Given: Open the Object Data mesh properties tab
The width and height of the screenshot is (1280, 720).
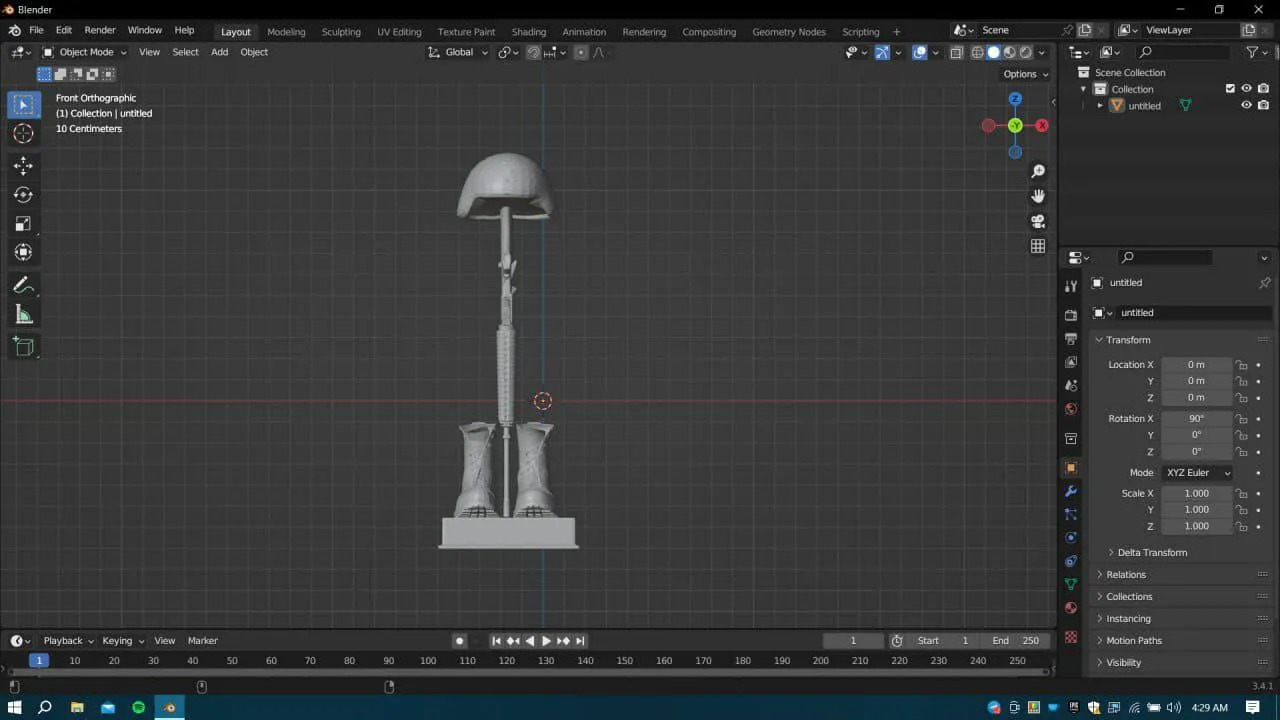Looking at the screenshot, I should [x=1071, y=584].
